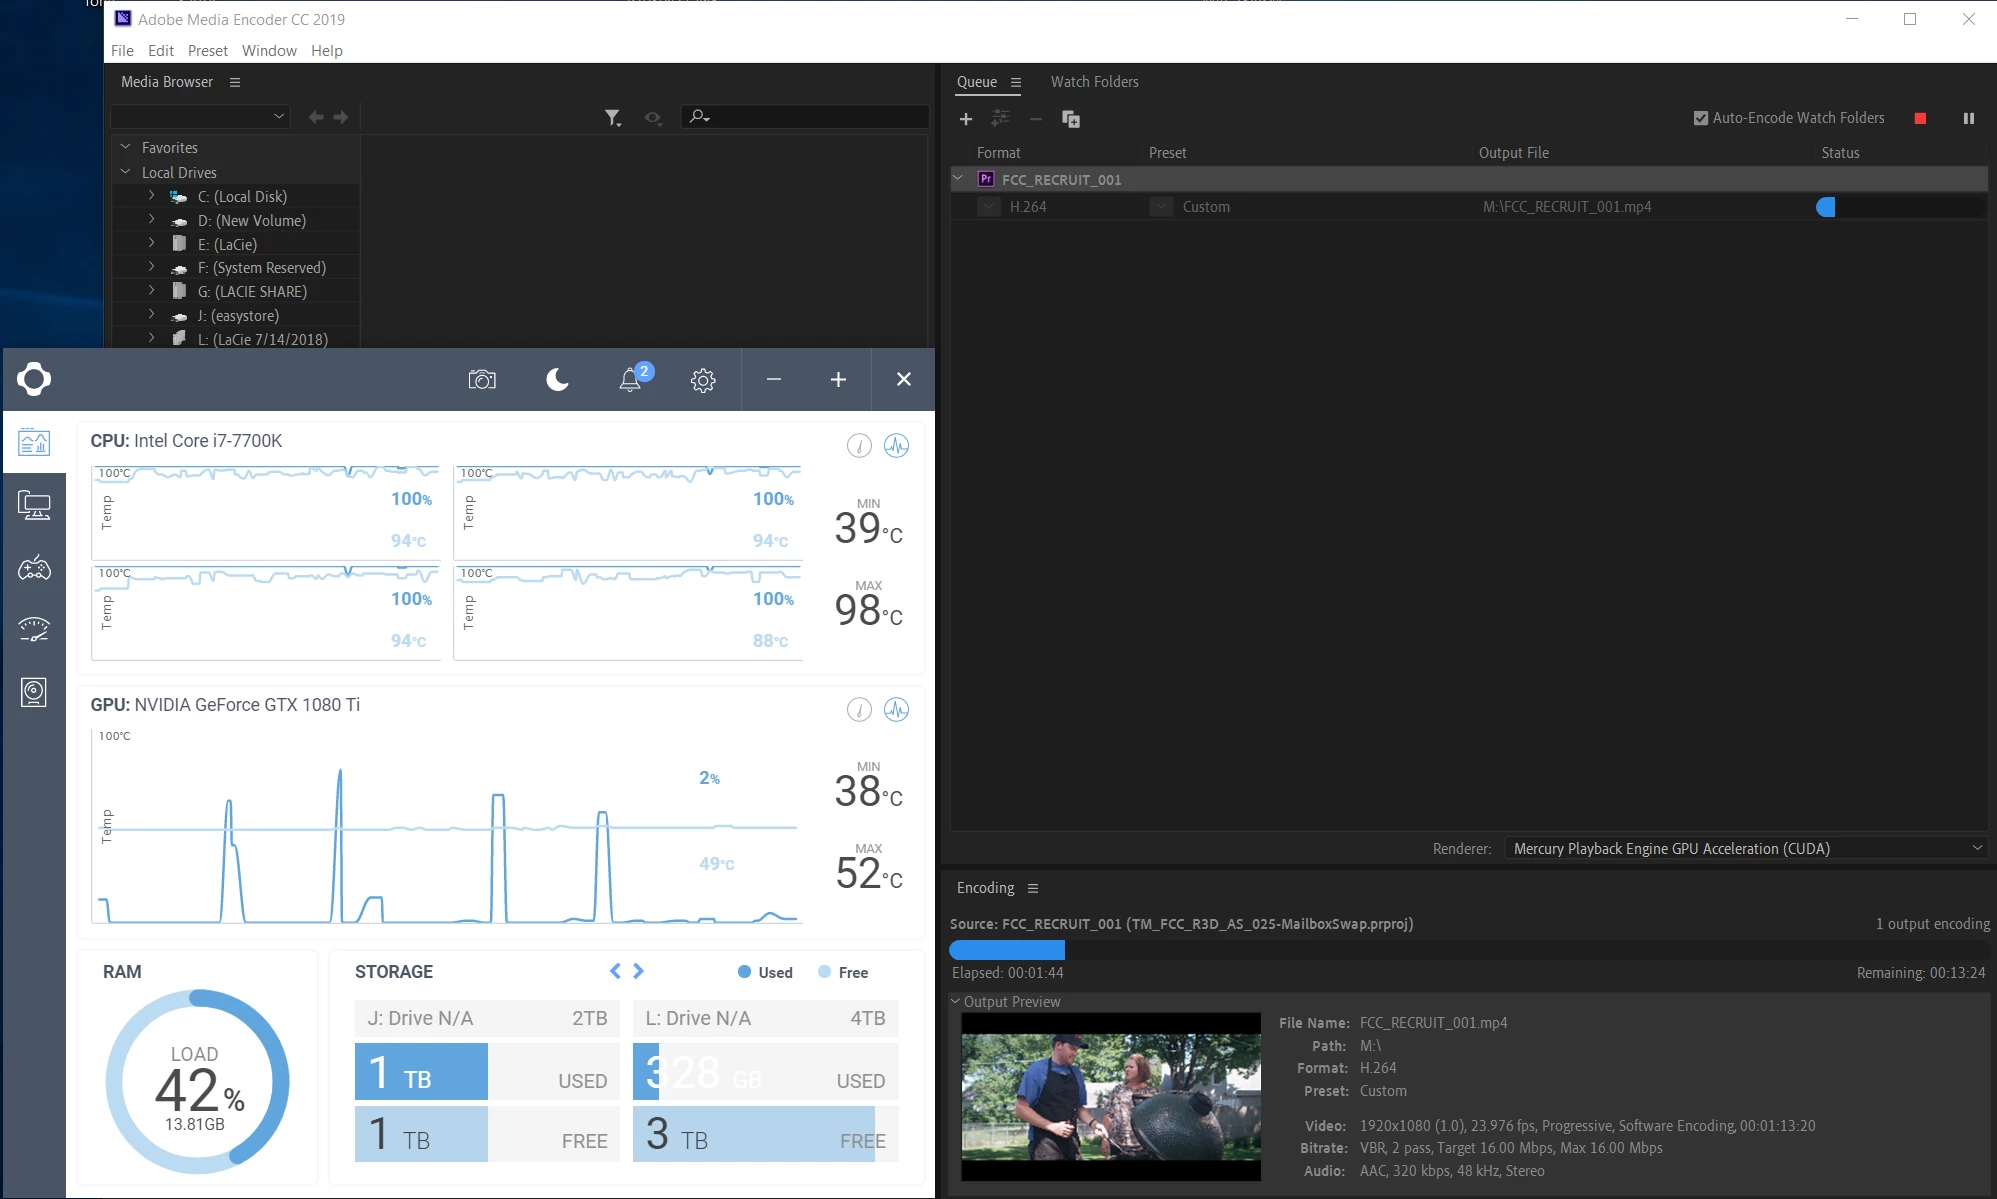Click the media browser filter funnel icon

tap(612, 118)
